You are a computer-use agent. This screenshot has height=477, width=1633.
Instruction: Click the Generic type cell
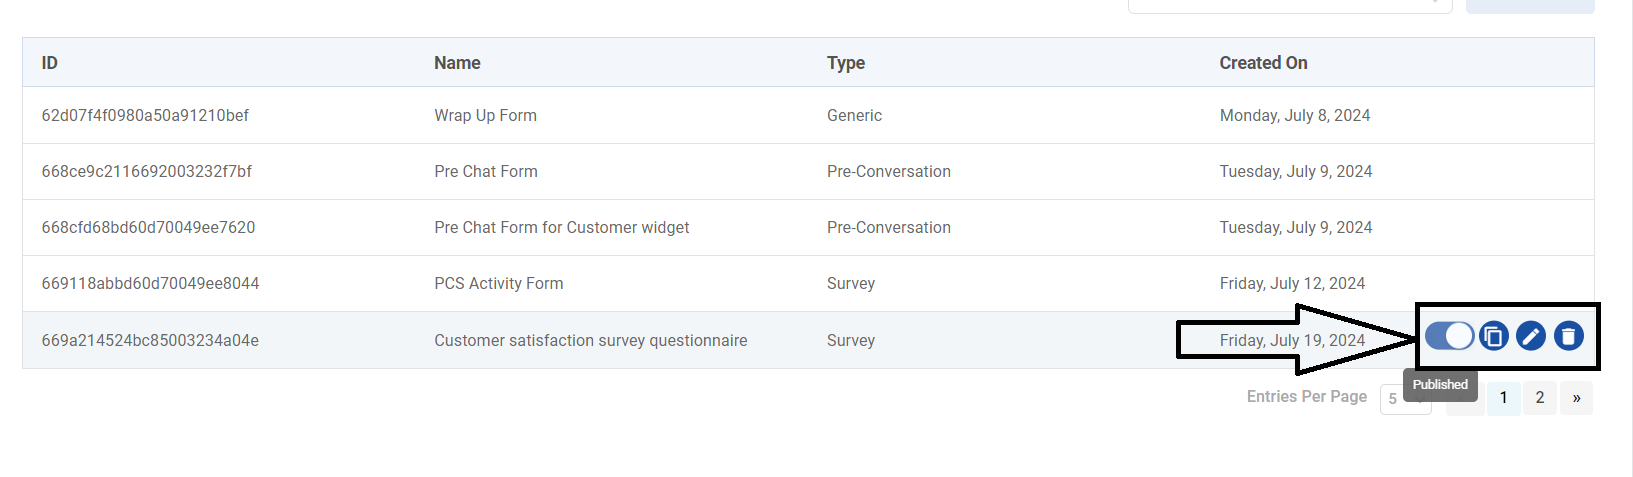pyautogui.click(x=854, y=116)
